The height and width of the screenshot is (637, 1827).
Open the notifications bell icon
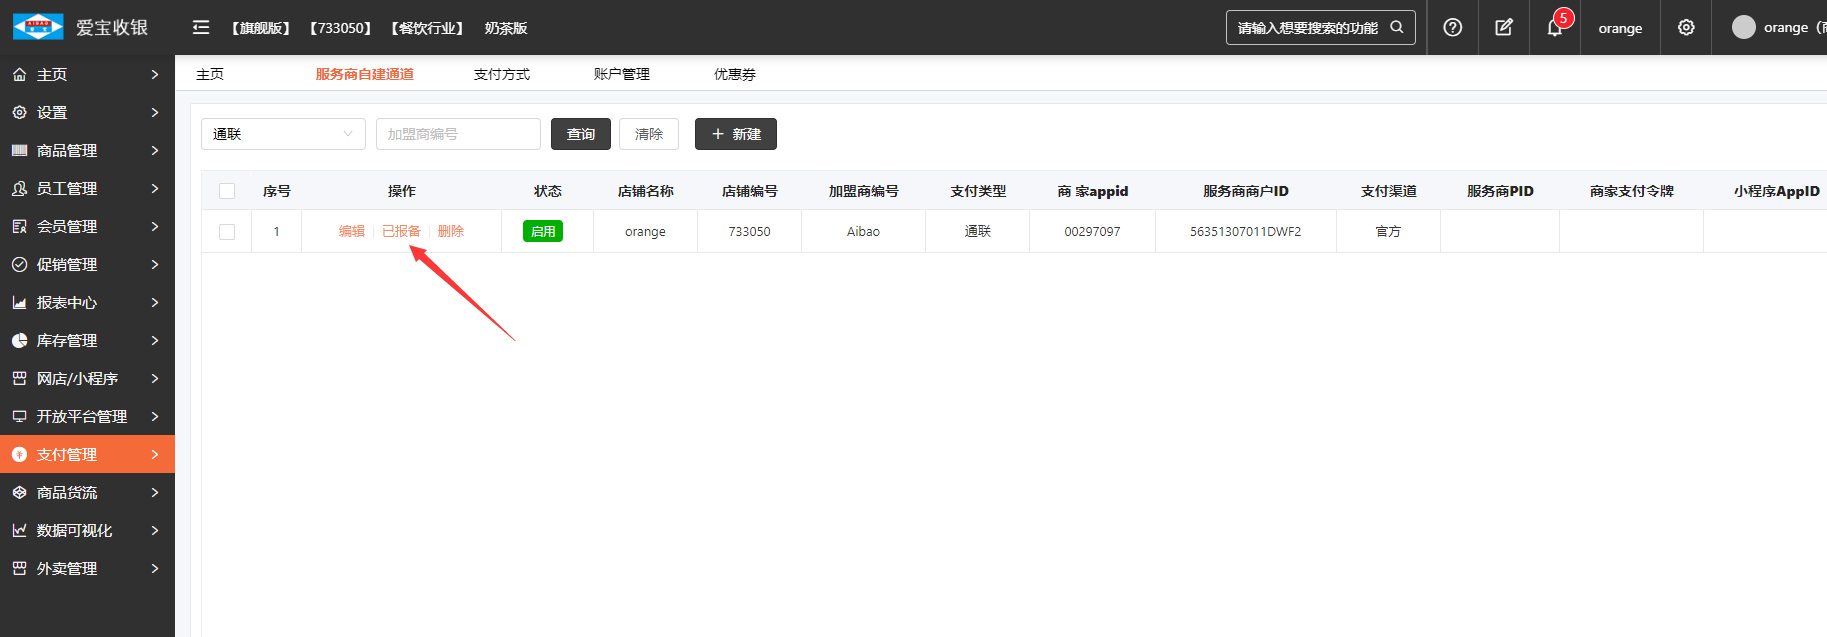(x=1554, y=28)
